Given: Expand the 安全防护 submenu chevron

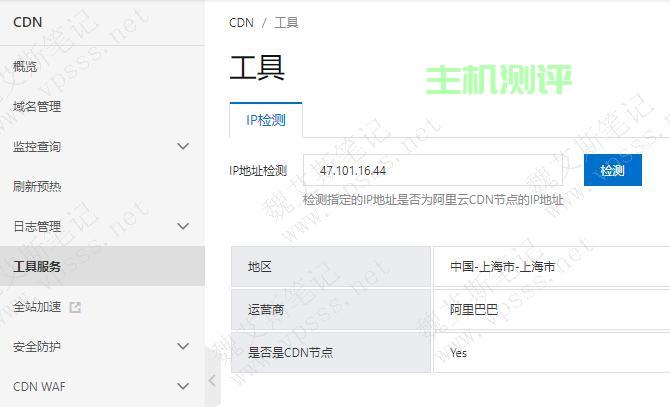Looking at the screenshot, I should (x=182, y=347).
